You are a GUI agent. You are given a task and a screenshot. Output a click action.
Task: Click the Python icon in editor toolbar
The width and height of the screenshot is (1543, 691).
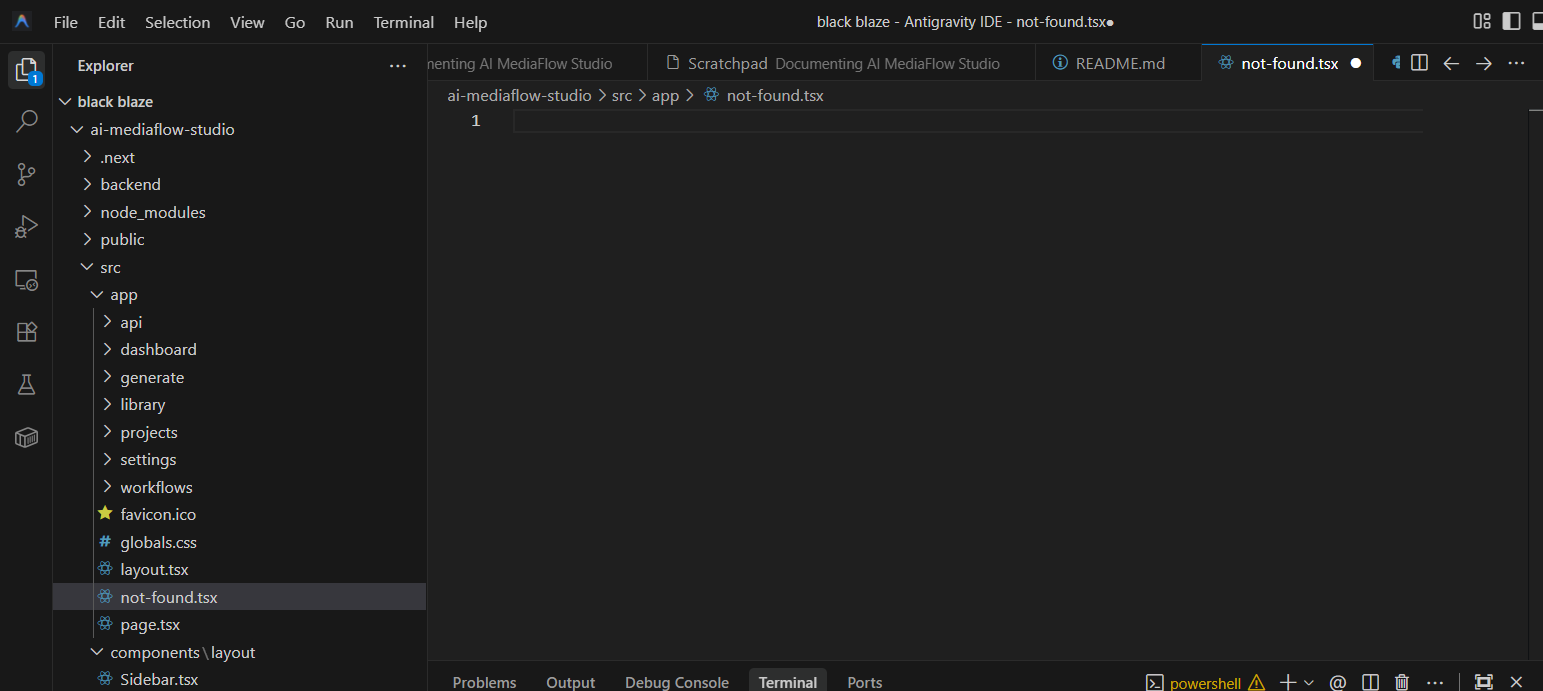pos(1395,63)
